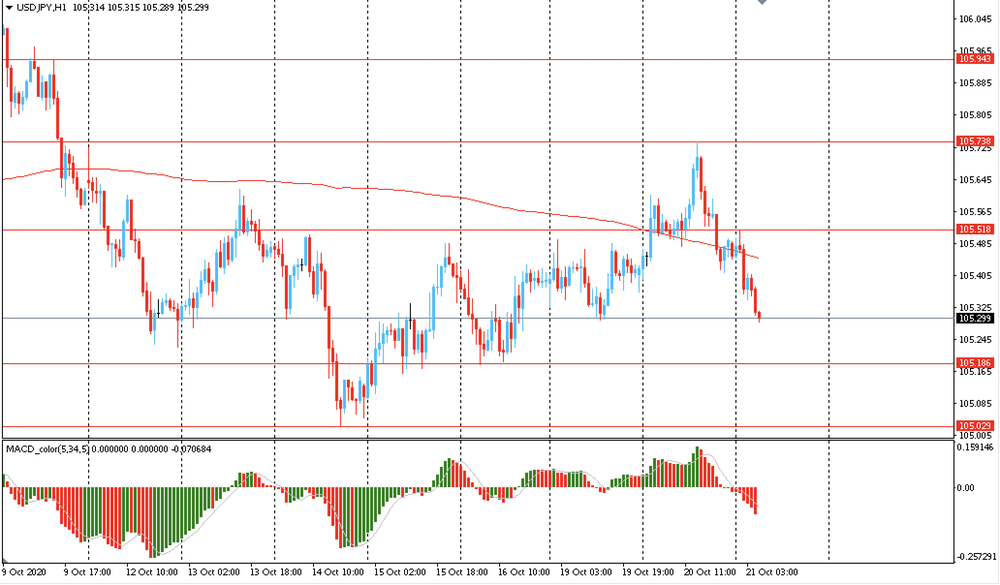Click the 19 Oct 03:00 time label
Viewport: 1000px width, 585px height.
[x=586, y=572]
